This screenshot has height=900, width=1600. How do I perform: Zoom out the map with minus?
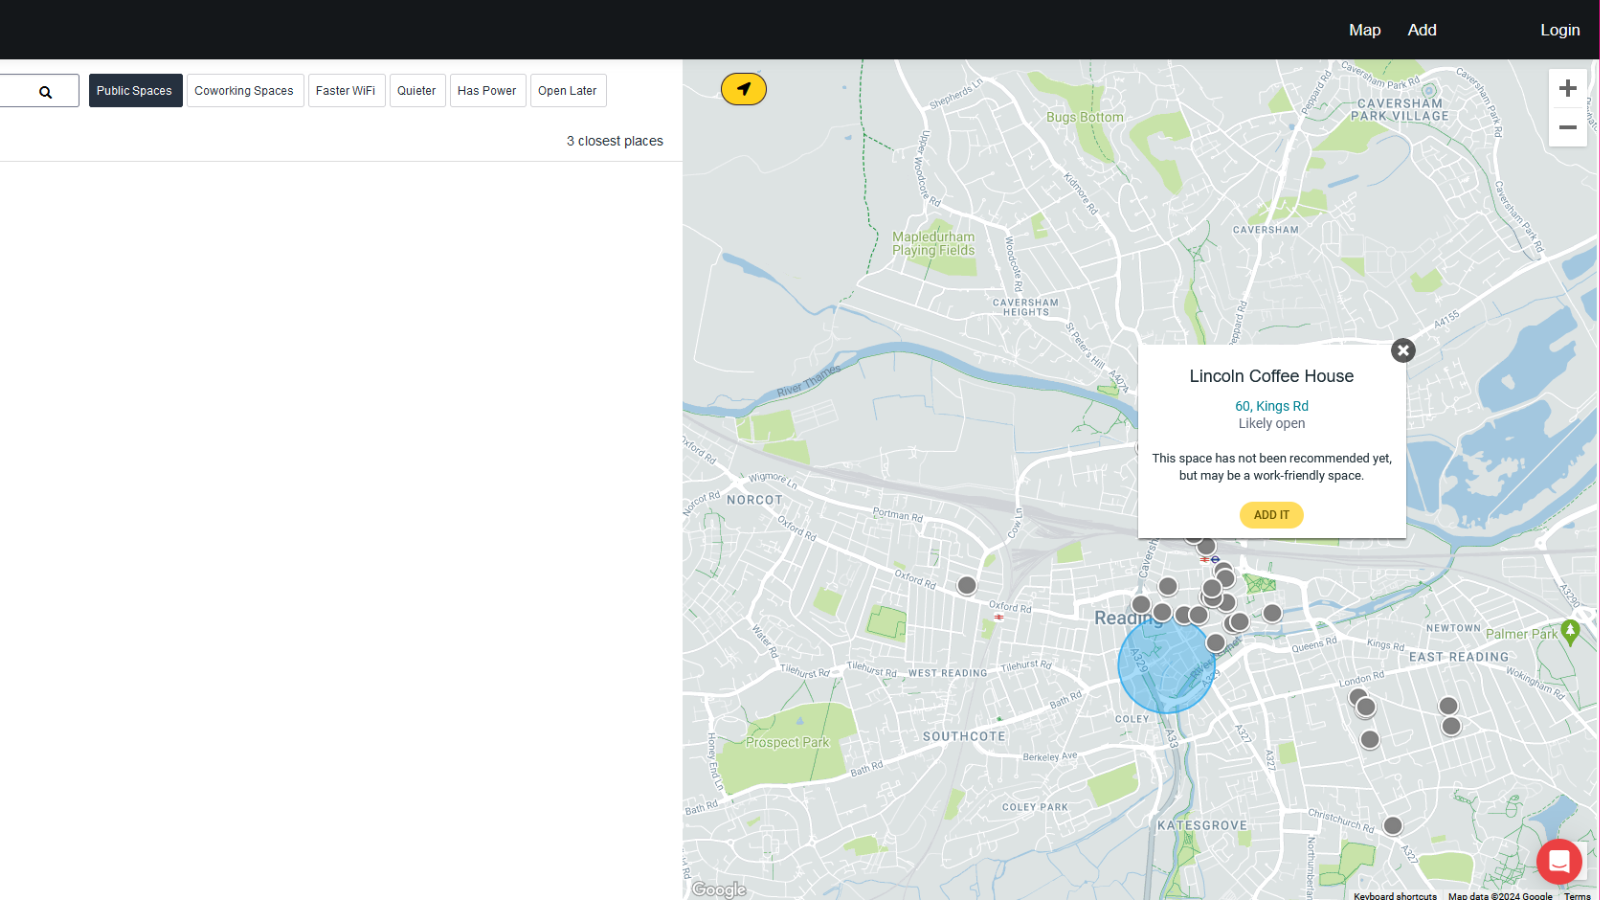click(x=1568, y=128)
